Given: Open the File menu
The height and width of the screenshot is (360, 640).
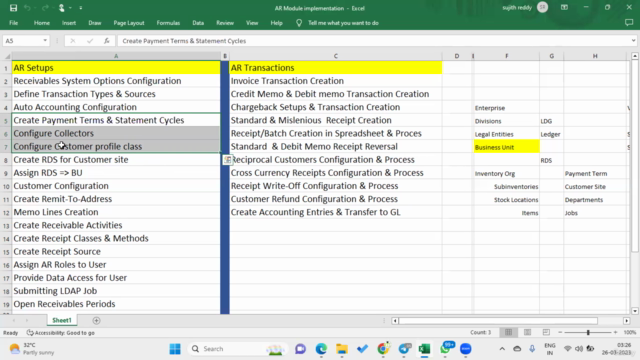Looking at the screenshot, I should [x=13, y=23].
